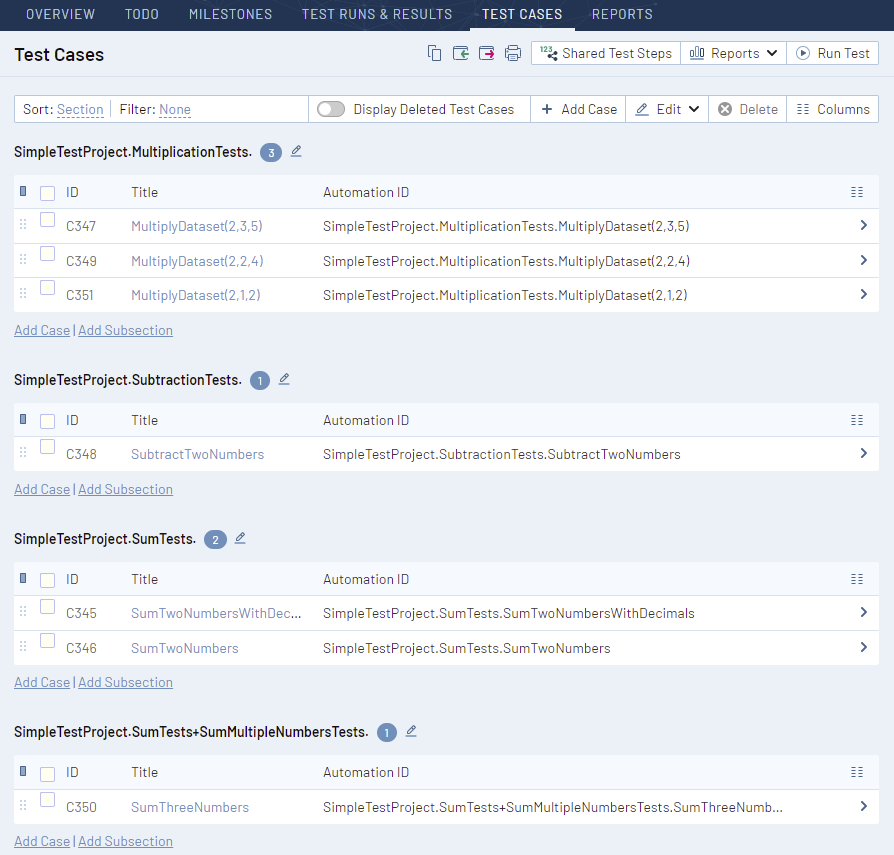This screenshot has width=894, height=855.
Task: Click pencil icon beside SimpleTestProject.SumTests. heading
Action: 240,538
